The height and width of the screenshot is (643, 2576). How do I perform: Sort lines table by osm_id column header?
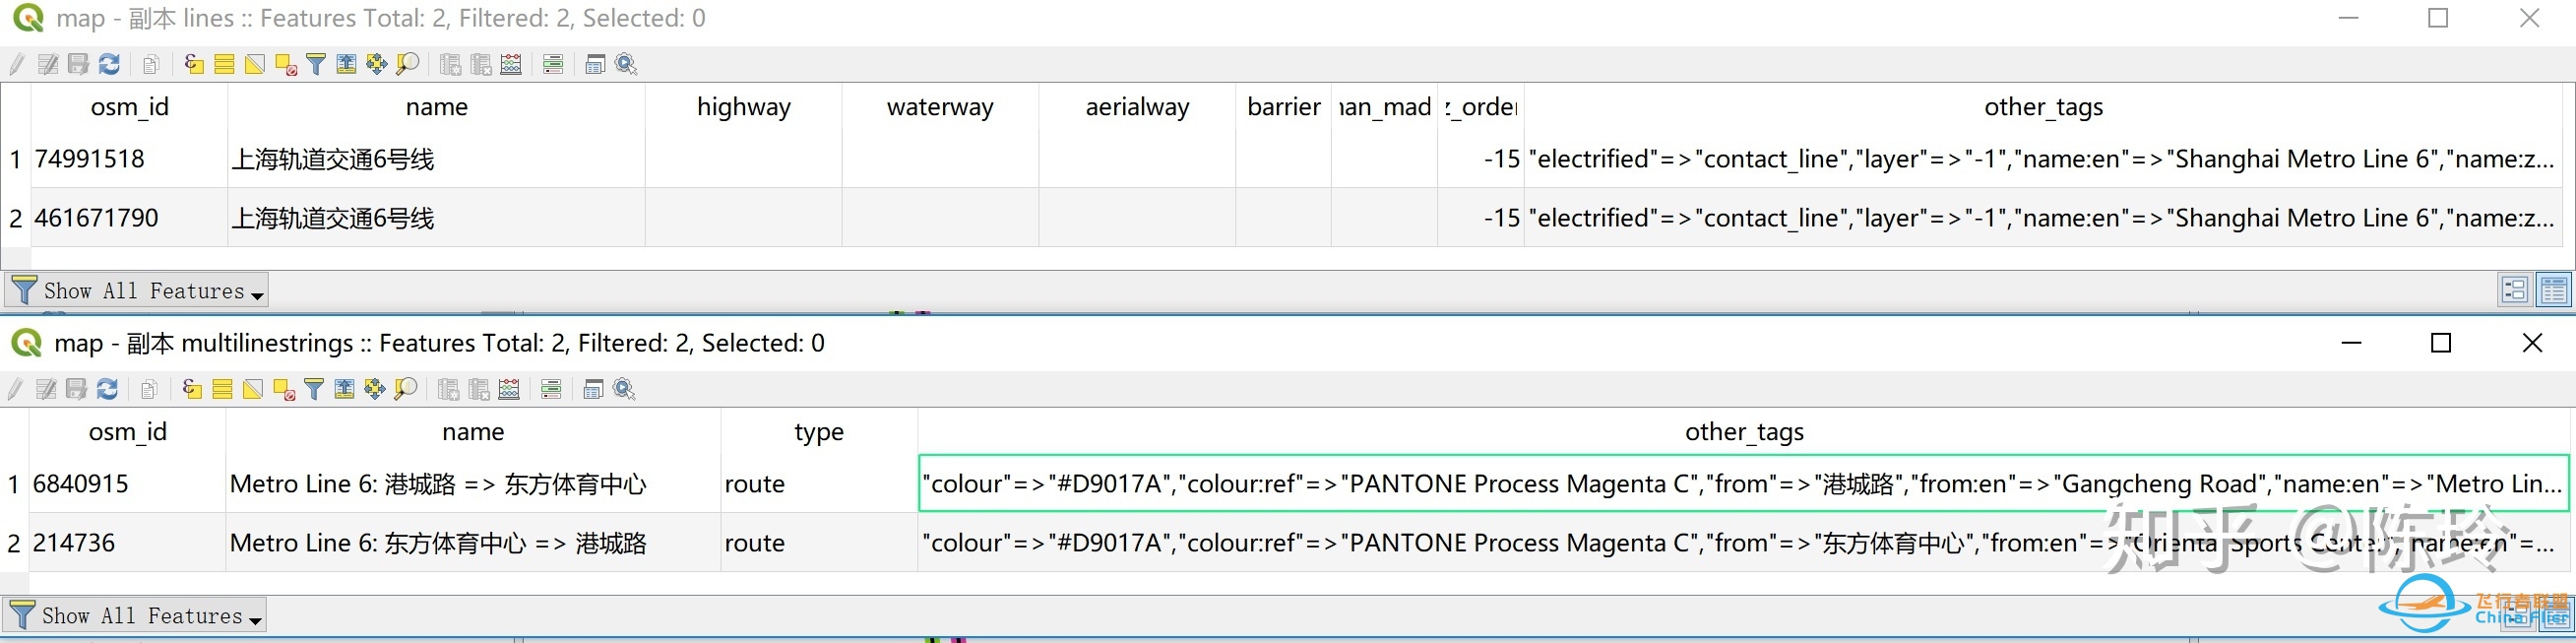129,107
